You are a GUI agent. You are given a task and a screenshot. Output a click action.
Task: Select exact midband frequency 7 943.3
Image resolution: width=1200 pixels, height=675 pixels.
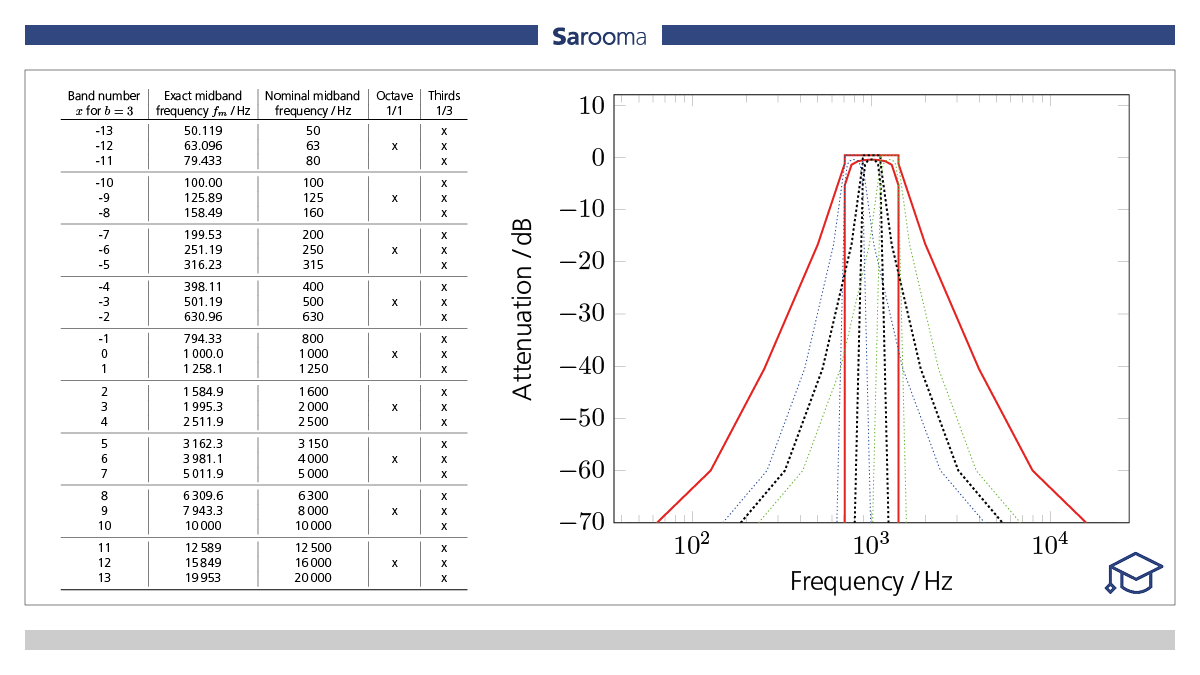204,511
